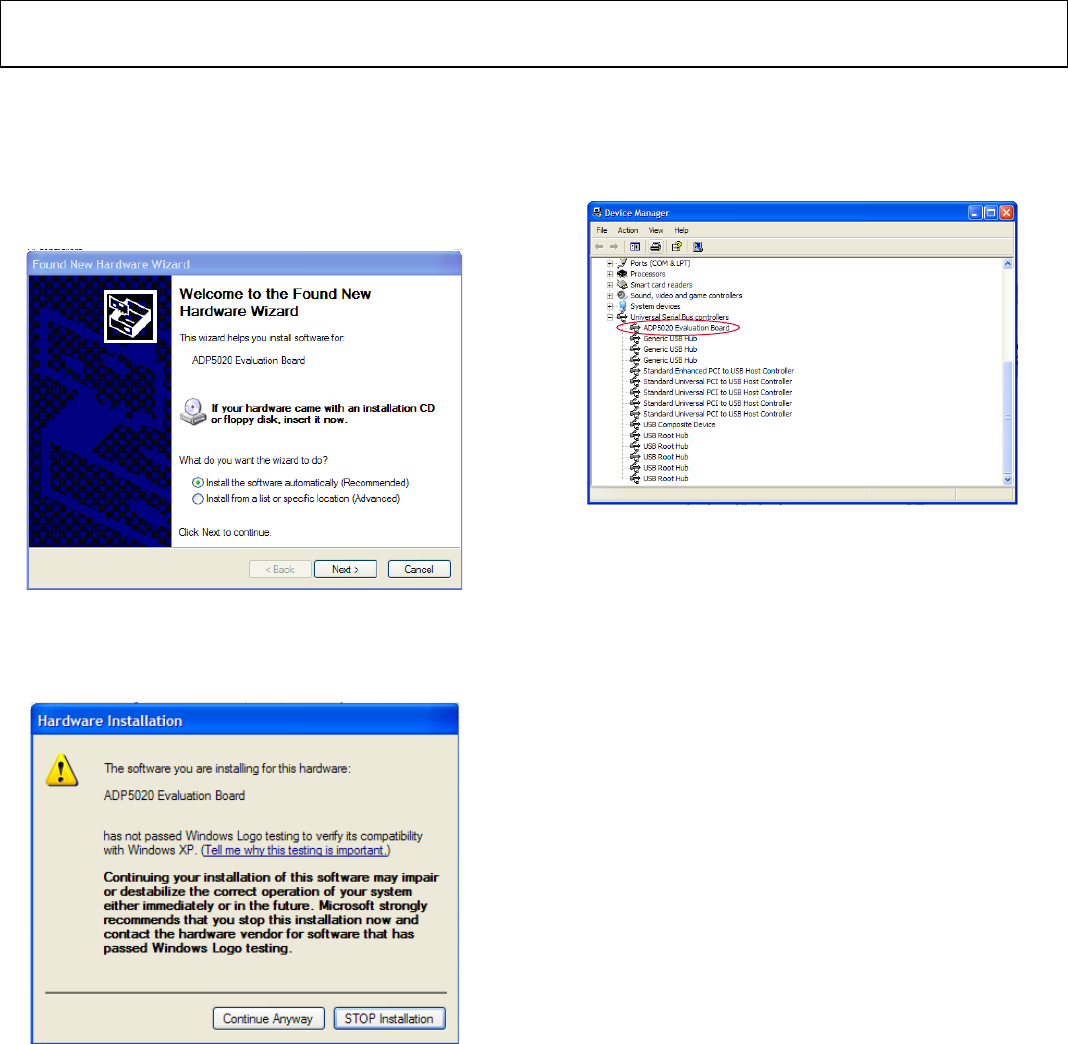Click Cancel in the Found New Hardware Wizard
1068x1044 pixels.
[x=419, y=569]
